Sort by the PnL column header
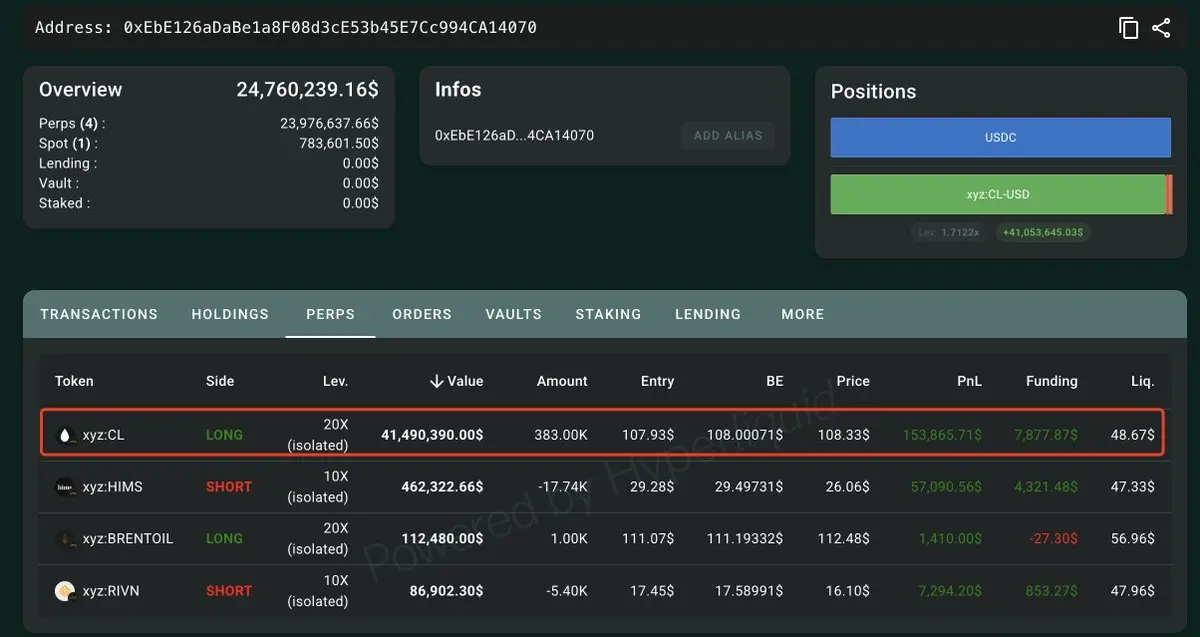The width and height of the screenshot is (1200, 637). click(969, 381)
